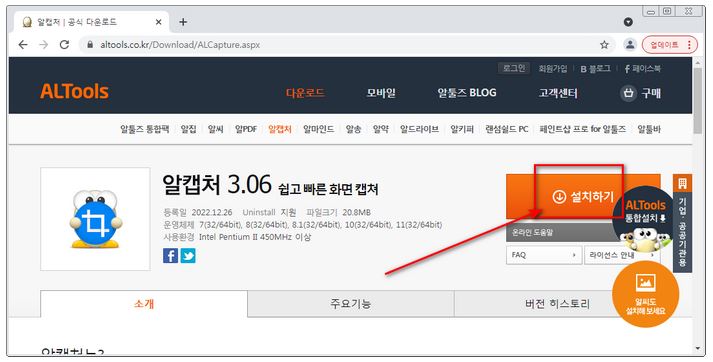Screen dimensions: 713x362
Task: Switch to the 버전 히스토리 tab
Action: pos(557,304)
